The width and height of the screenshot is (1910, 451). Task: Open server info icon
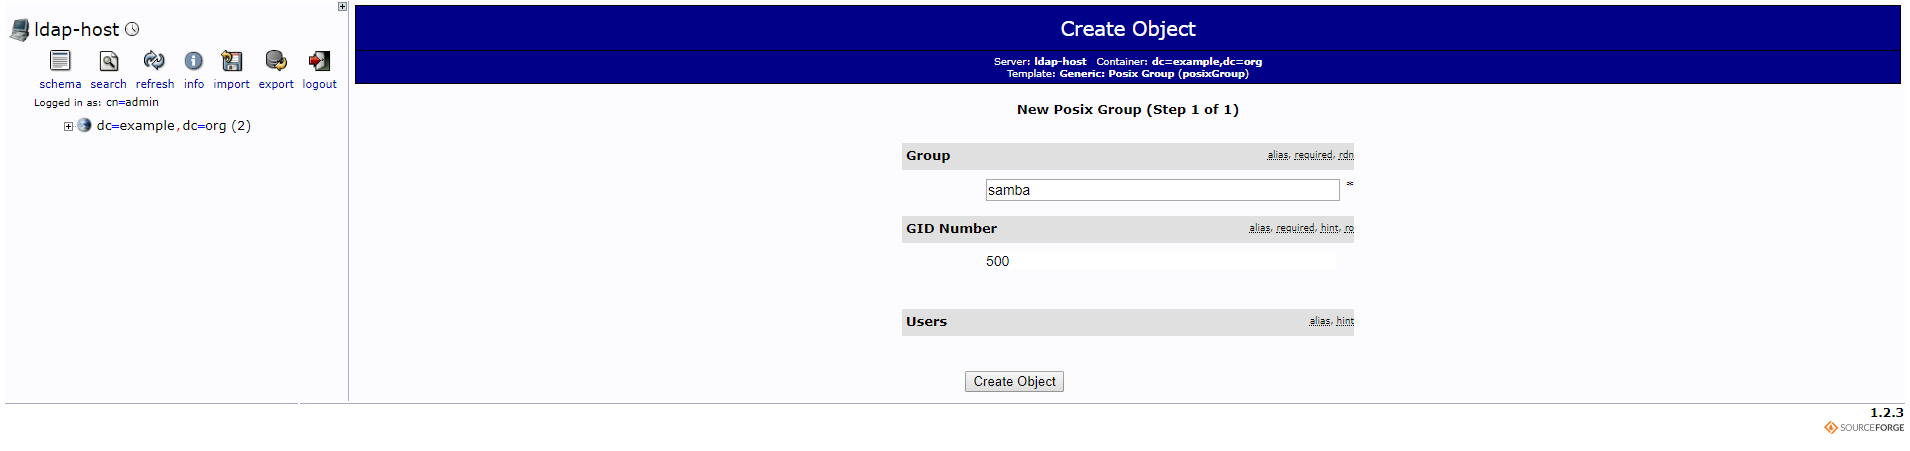pyautogui.click(x=194, y=61)
